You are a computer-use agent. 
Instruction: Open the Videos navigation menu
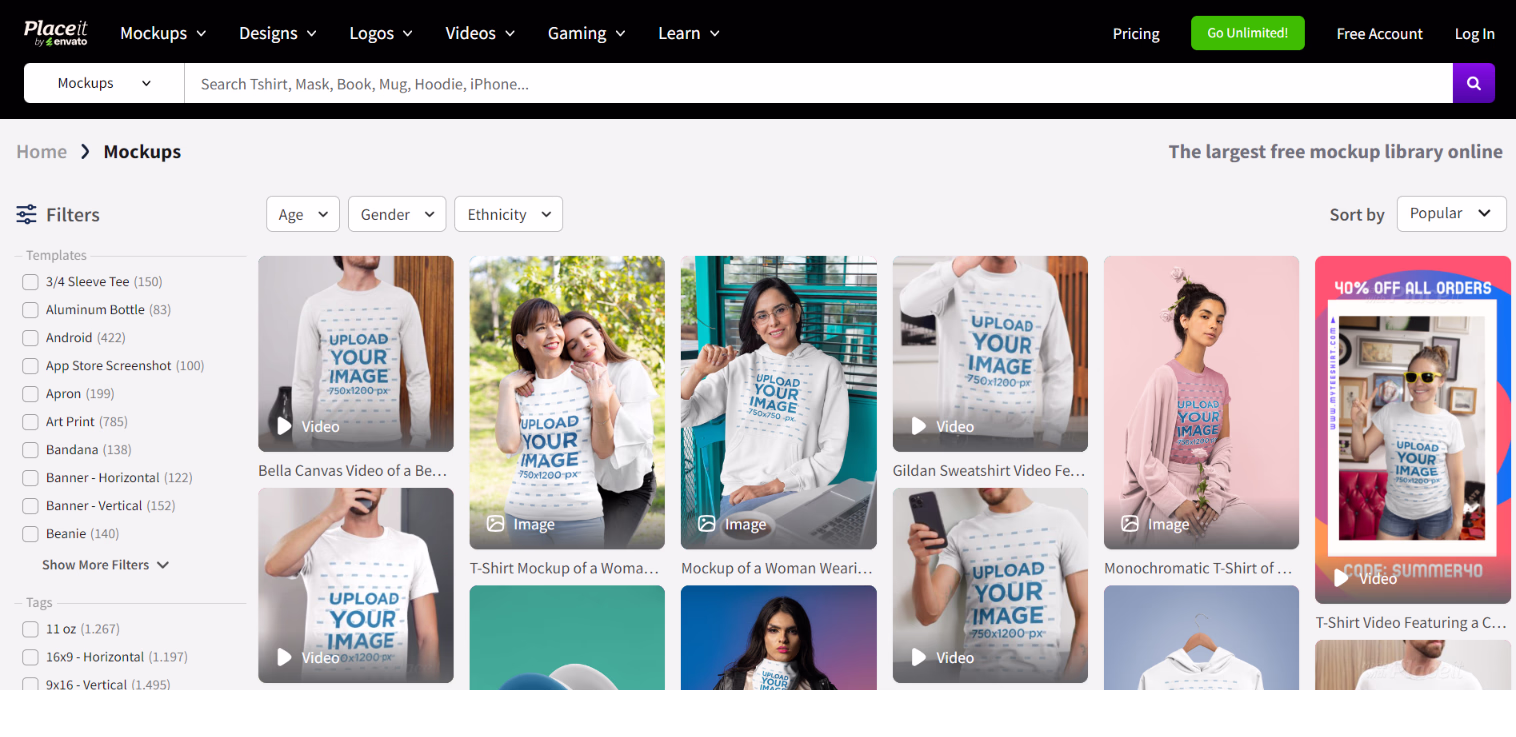480,33
